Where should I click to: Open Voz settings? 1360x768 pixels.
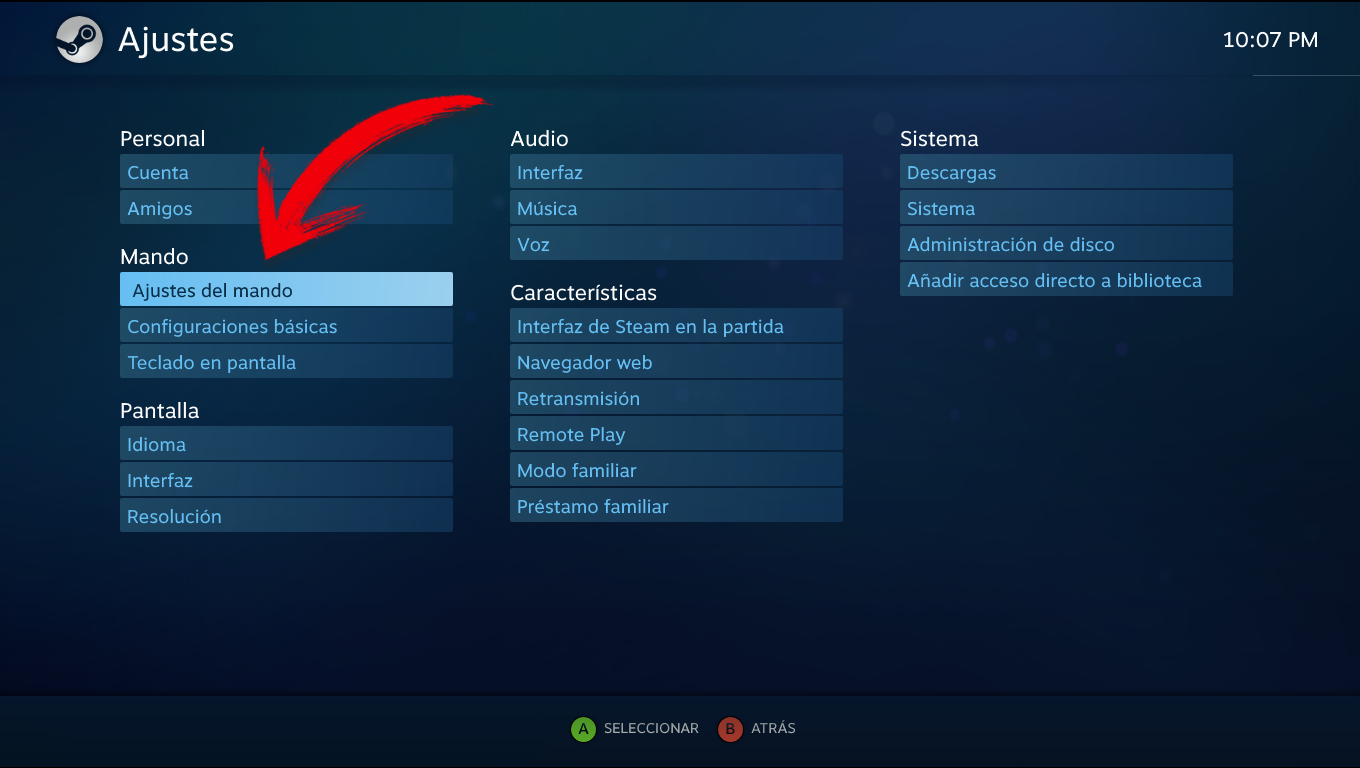tap(676, 243)
